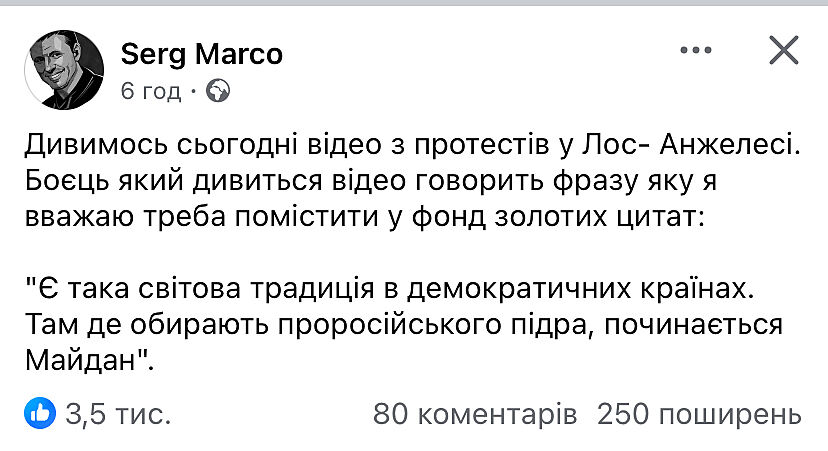Image resolution: width=828 pixels, height=451 pixels.
Task: Open the "80 коментарів" comments link
Action: (474, 413)
